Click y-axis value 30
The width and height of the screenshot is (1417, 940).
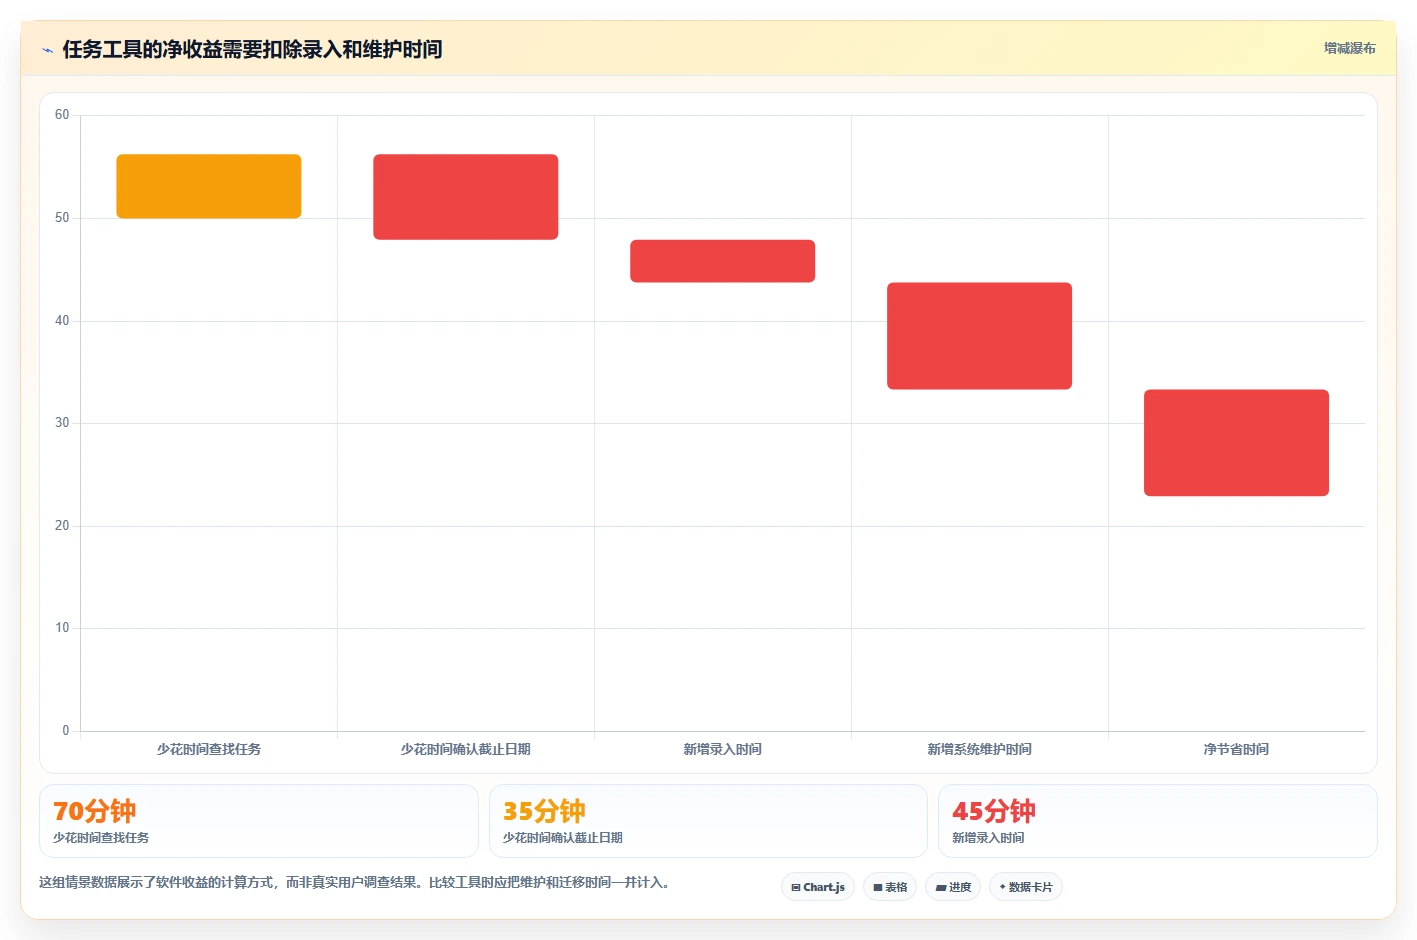pyautogui.click(x=62, y=423)
